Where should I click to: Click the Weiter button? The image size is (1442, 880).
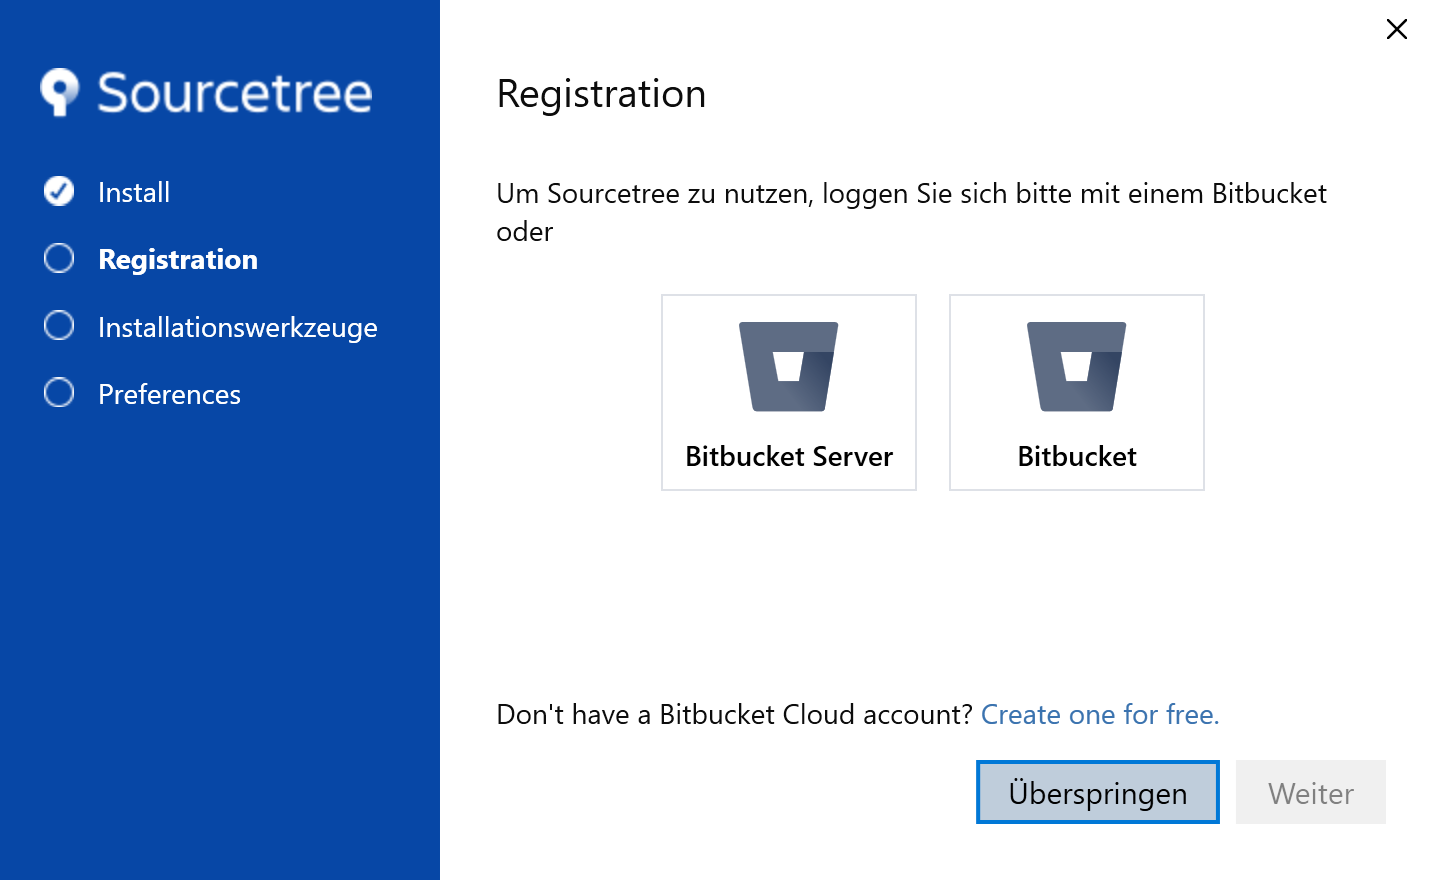coord(1310,793)
